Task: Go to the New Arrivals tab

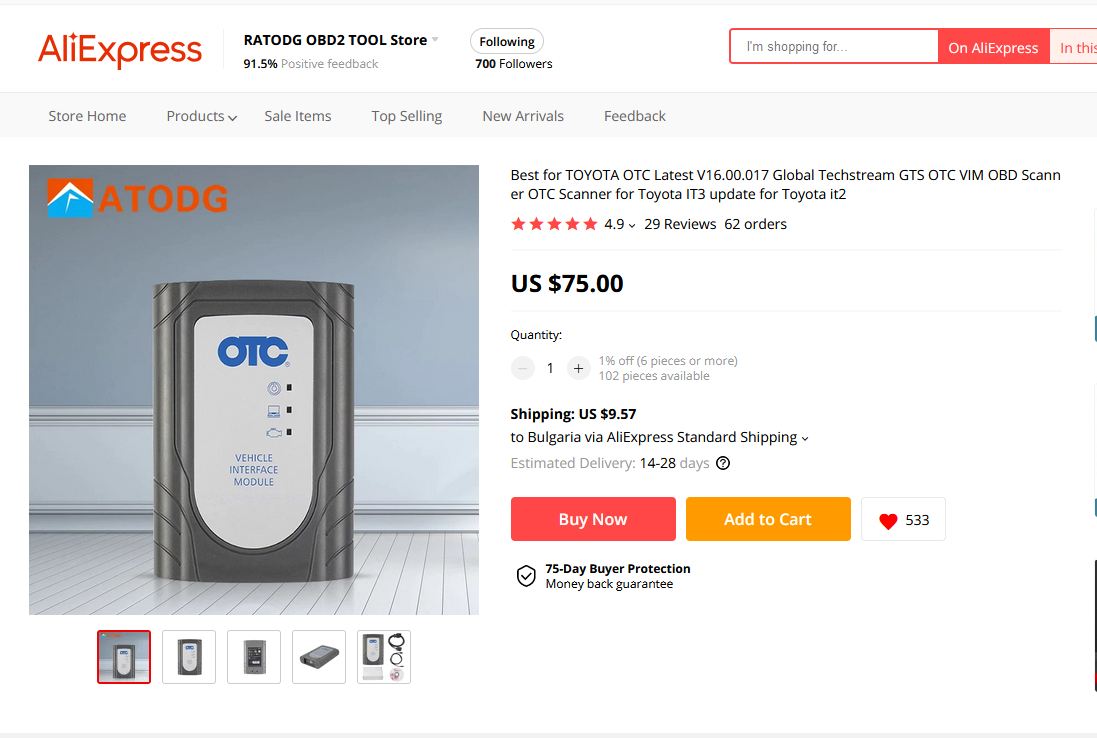Action: tap(523, 116)
